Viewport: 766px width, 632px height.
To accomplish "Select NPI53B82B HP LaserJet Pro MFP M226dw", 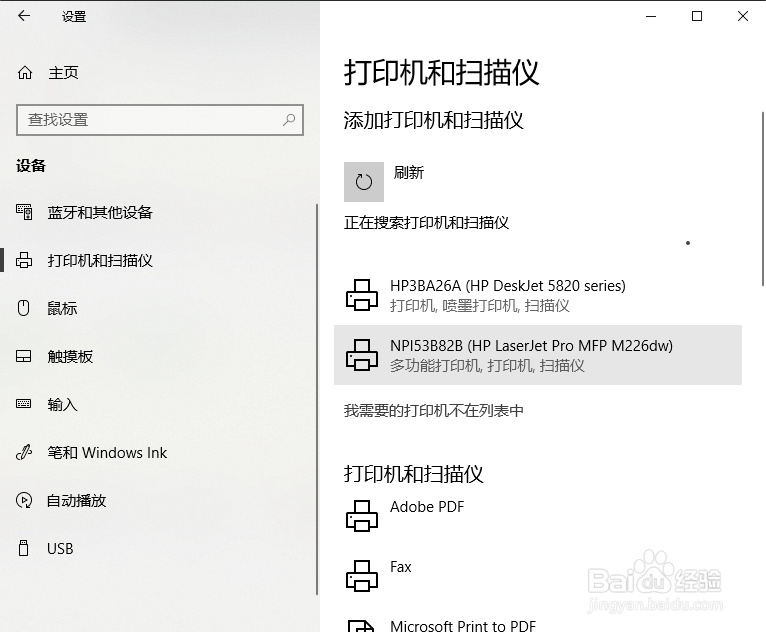I will click(537, 355).
